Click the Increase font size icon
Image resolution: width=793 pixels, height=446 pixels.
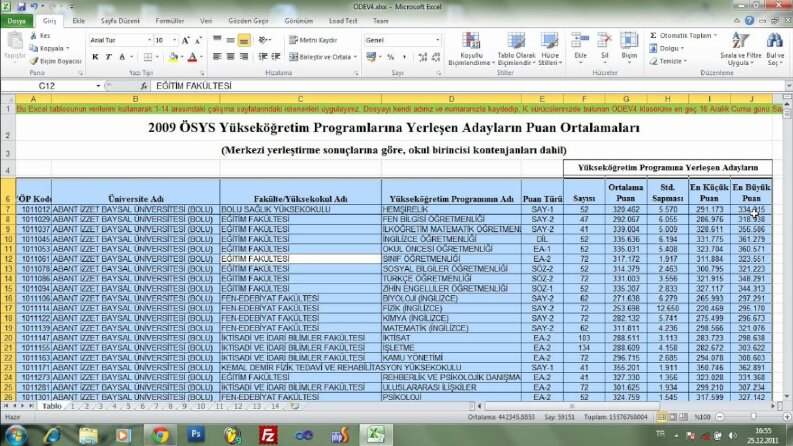(186, 40)
